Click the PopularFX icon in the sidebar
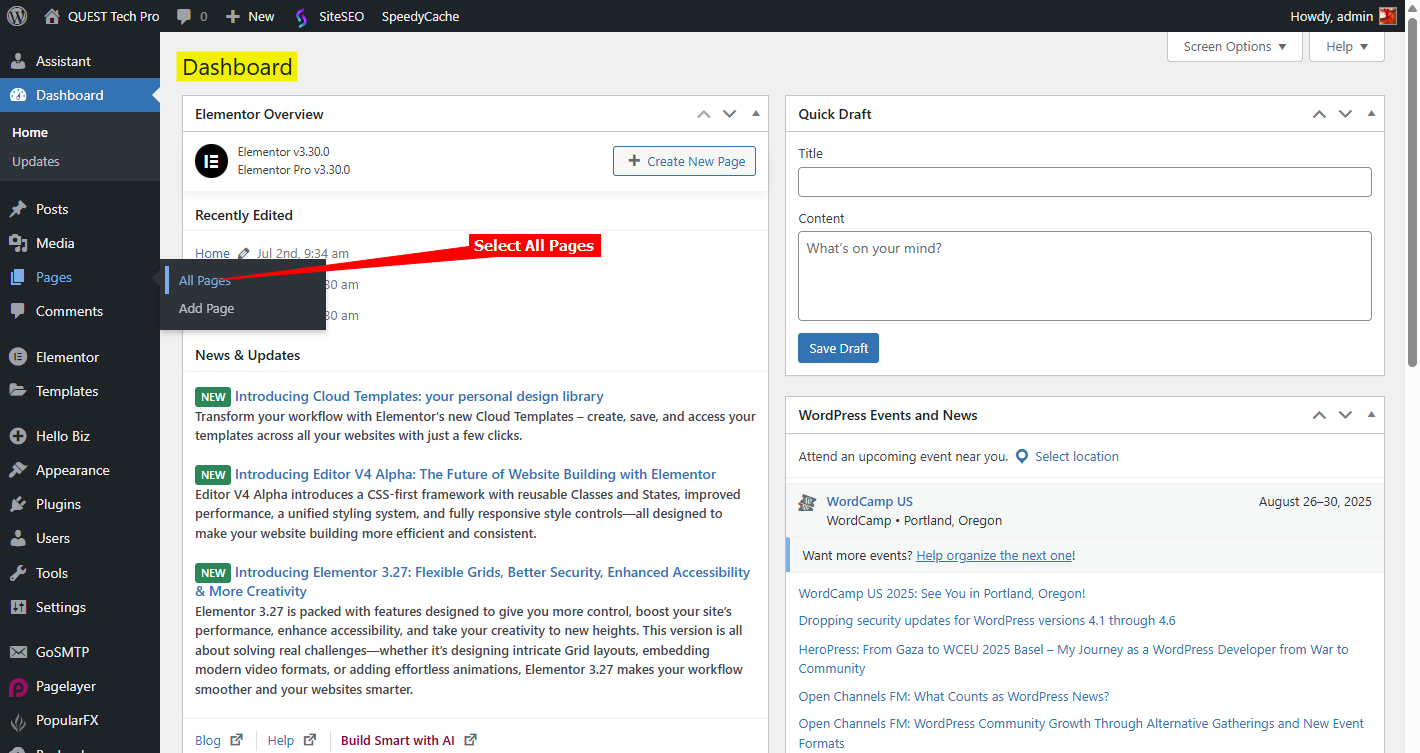 tap(17, 721)
